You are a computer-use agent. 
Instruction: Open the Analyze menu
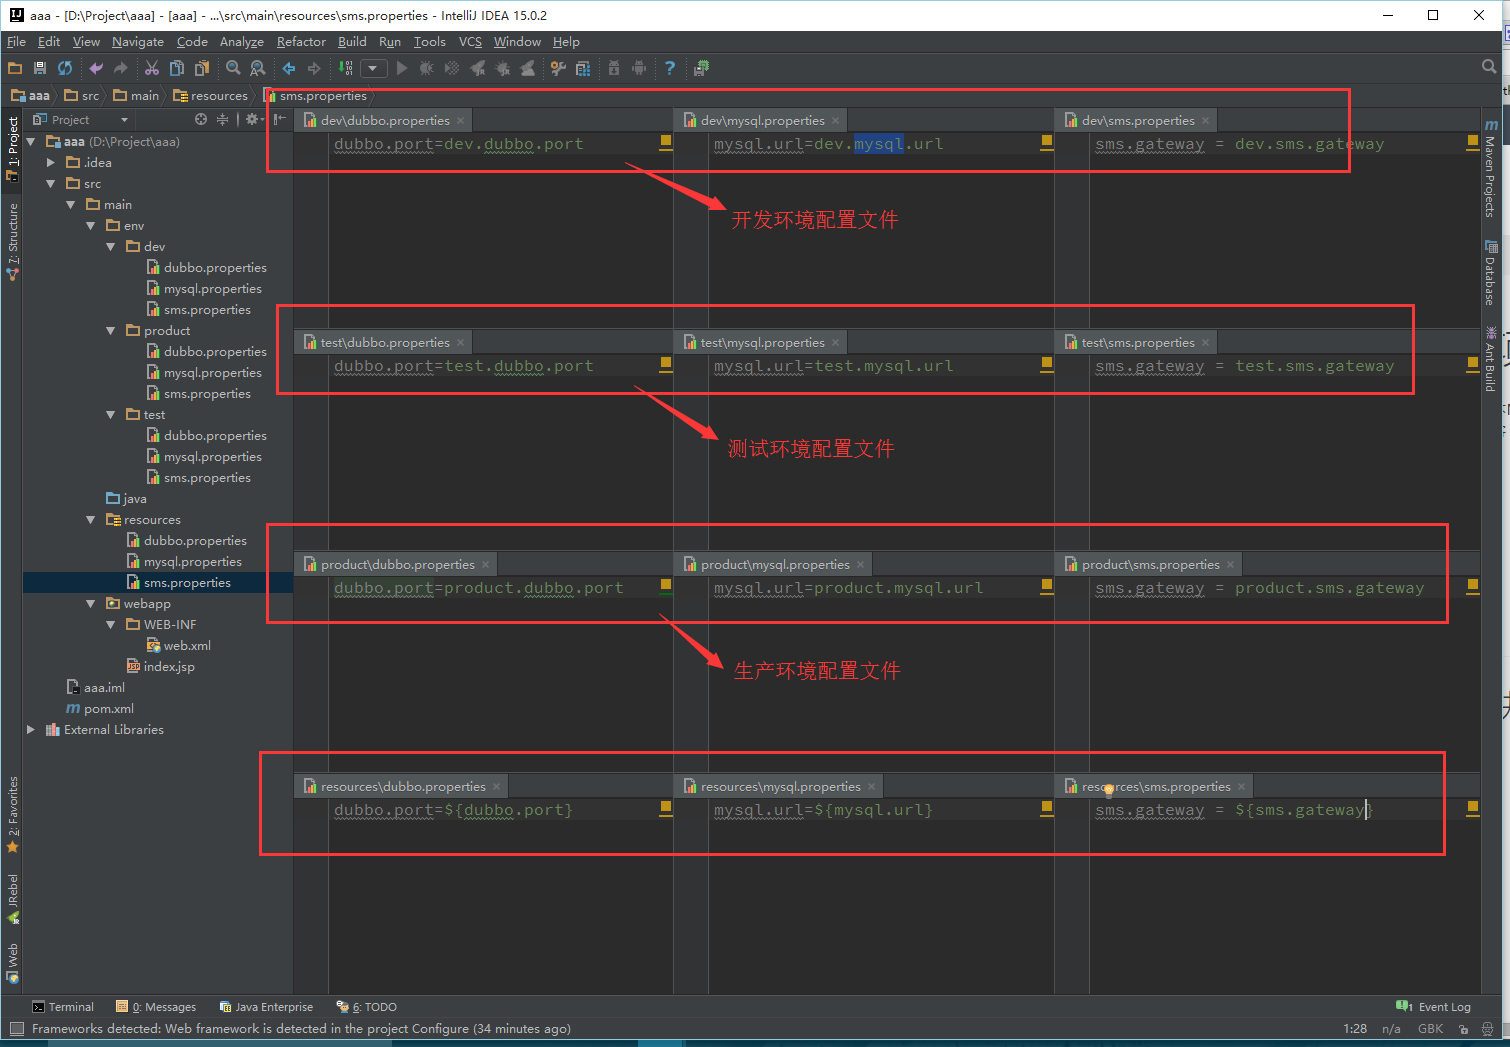click(x=241, y=42)
